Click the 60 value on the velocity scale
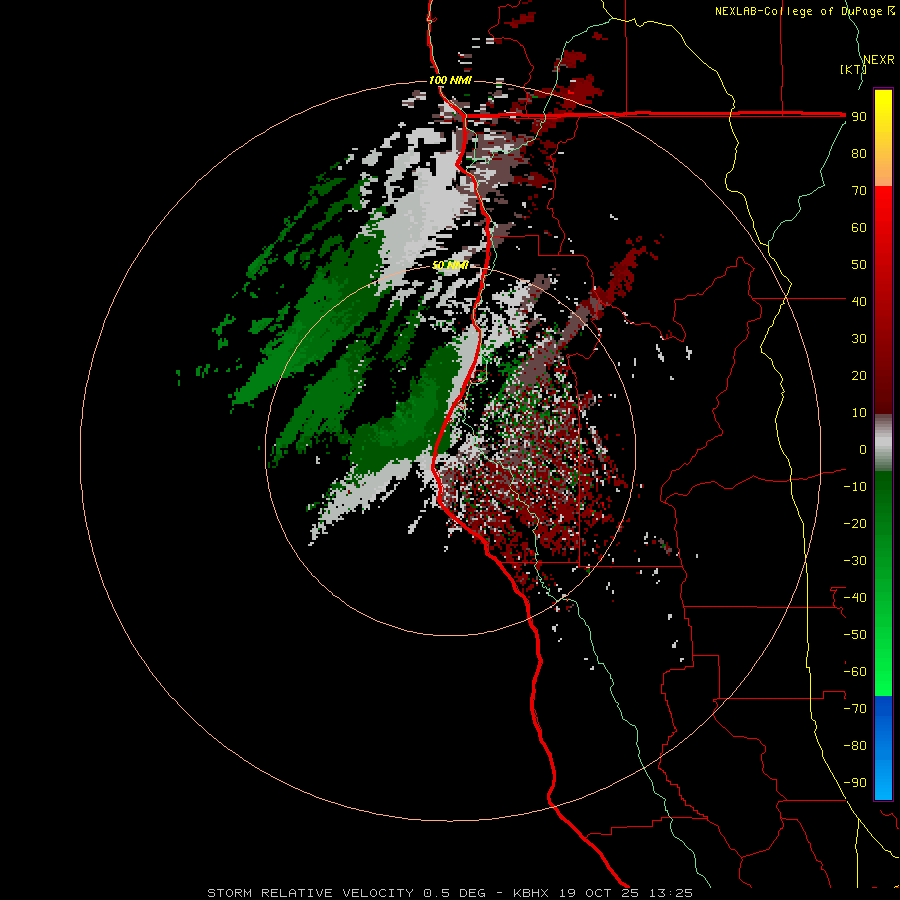 coord(859,228)
